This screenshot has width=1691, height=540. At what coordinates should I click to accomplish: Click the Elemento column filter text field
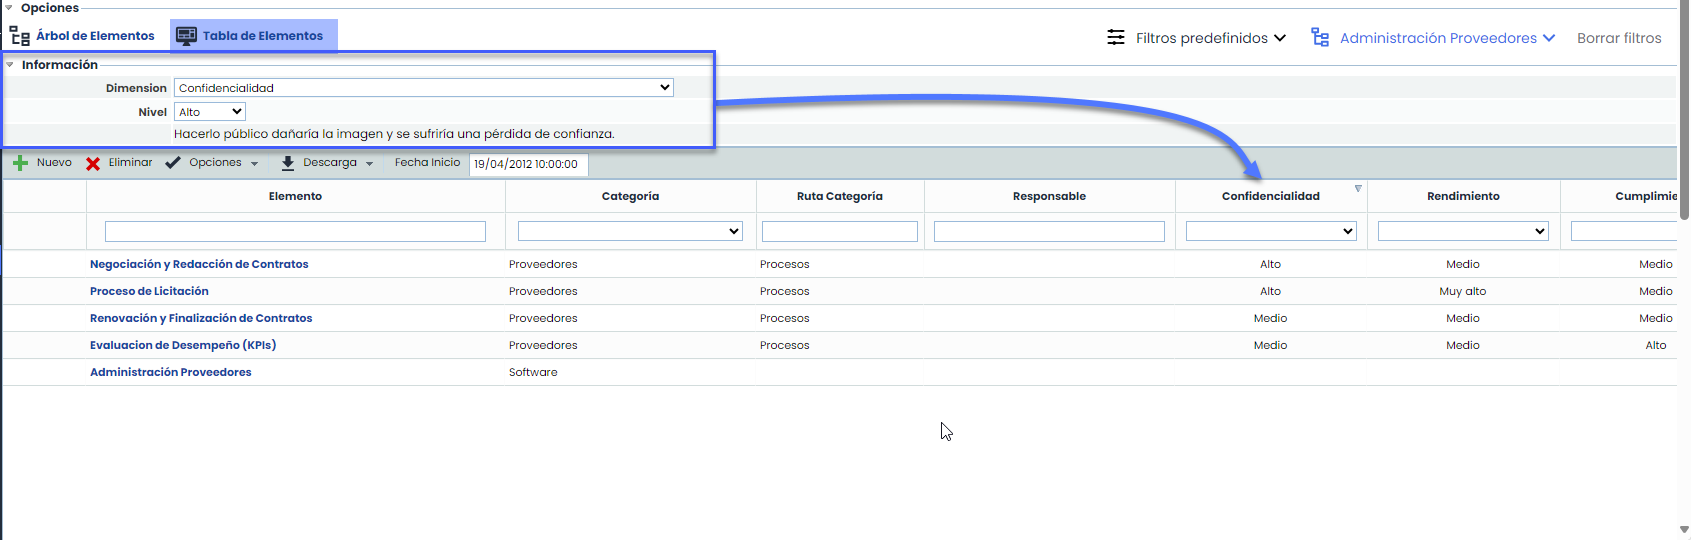[x=295, y=231]
